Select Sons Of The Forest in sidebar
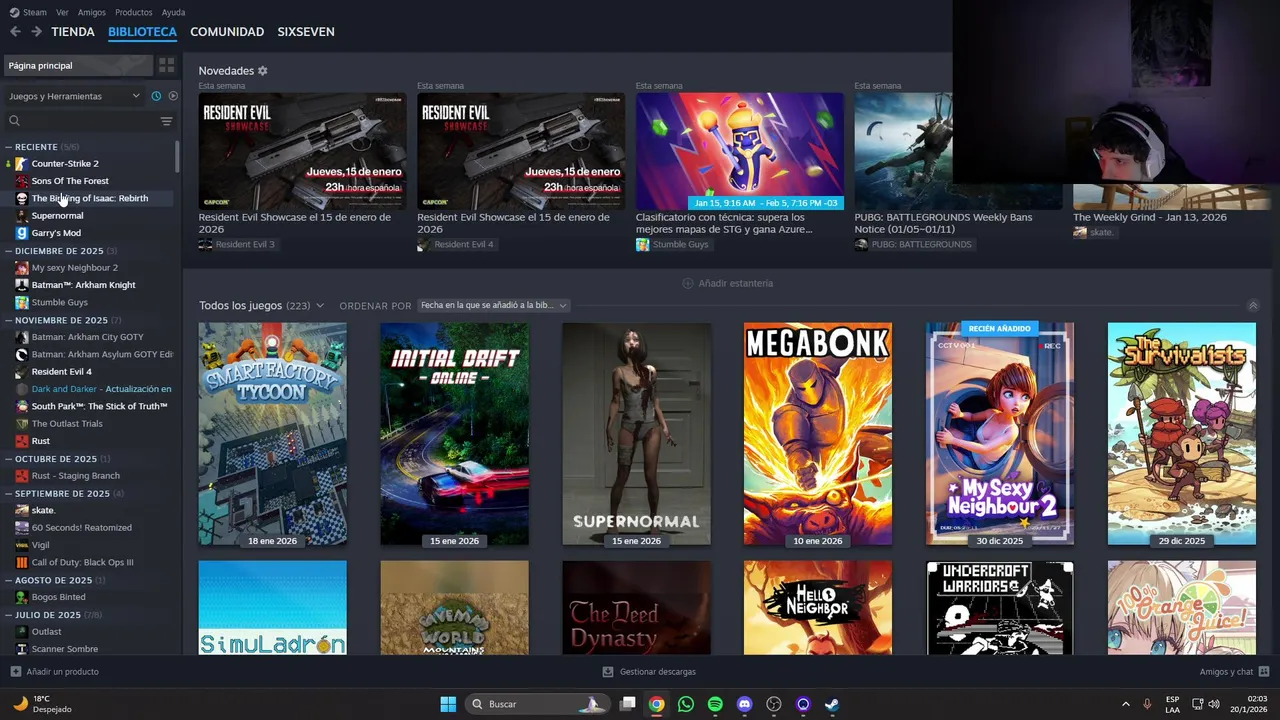Viewport: 1280px width, 720px height. pyautogui.click(x=70, y=181)
